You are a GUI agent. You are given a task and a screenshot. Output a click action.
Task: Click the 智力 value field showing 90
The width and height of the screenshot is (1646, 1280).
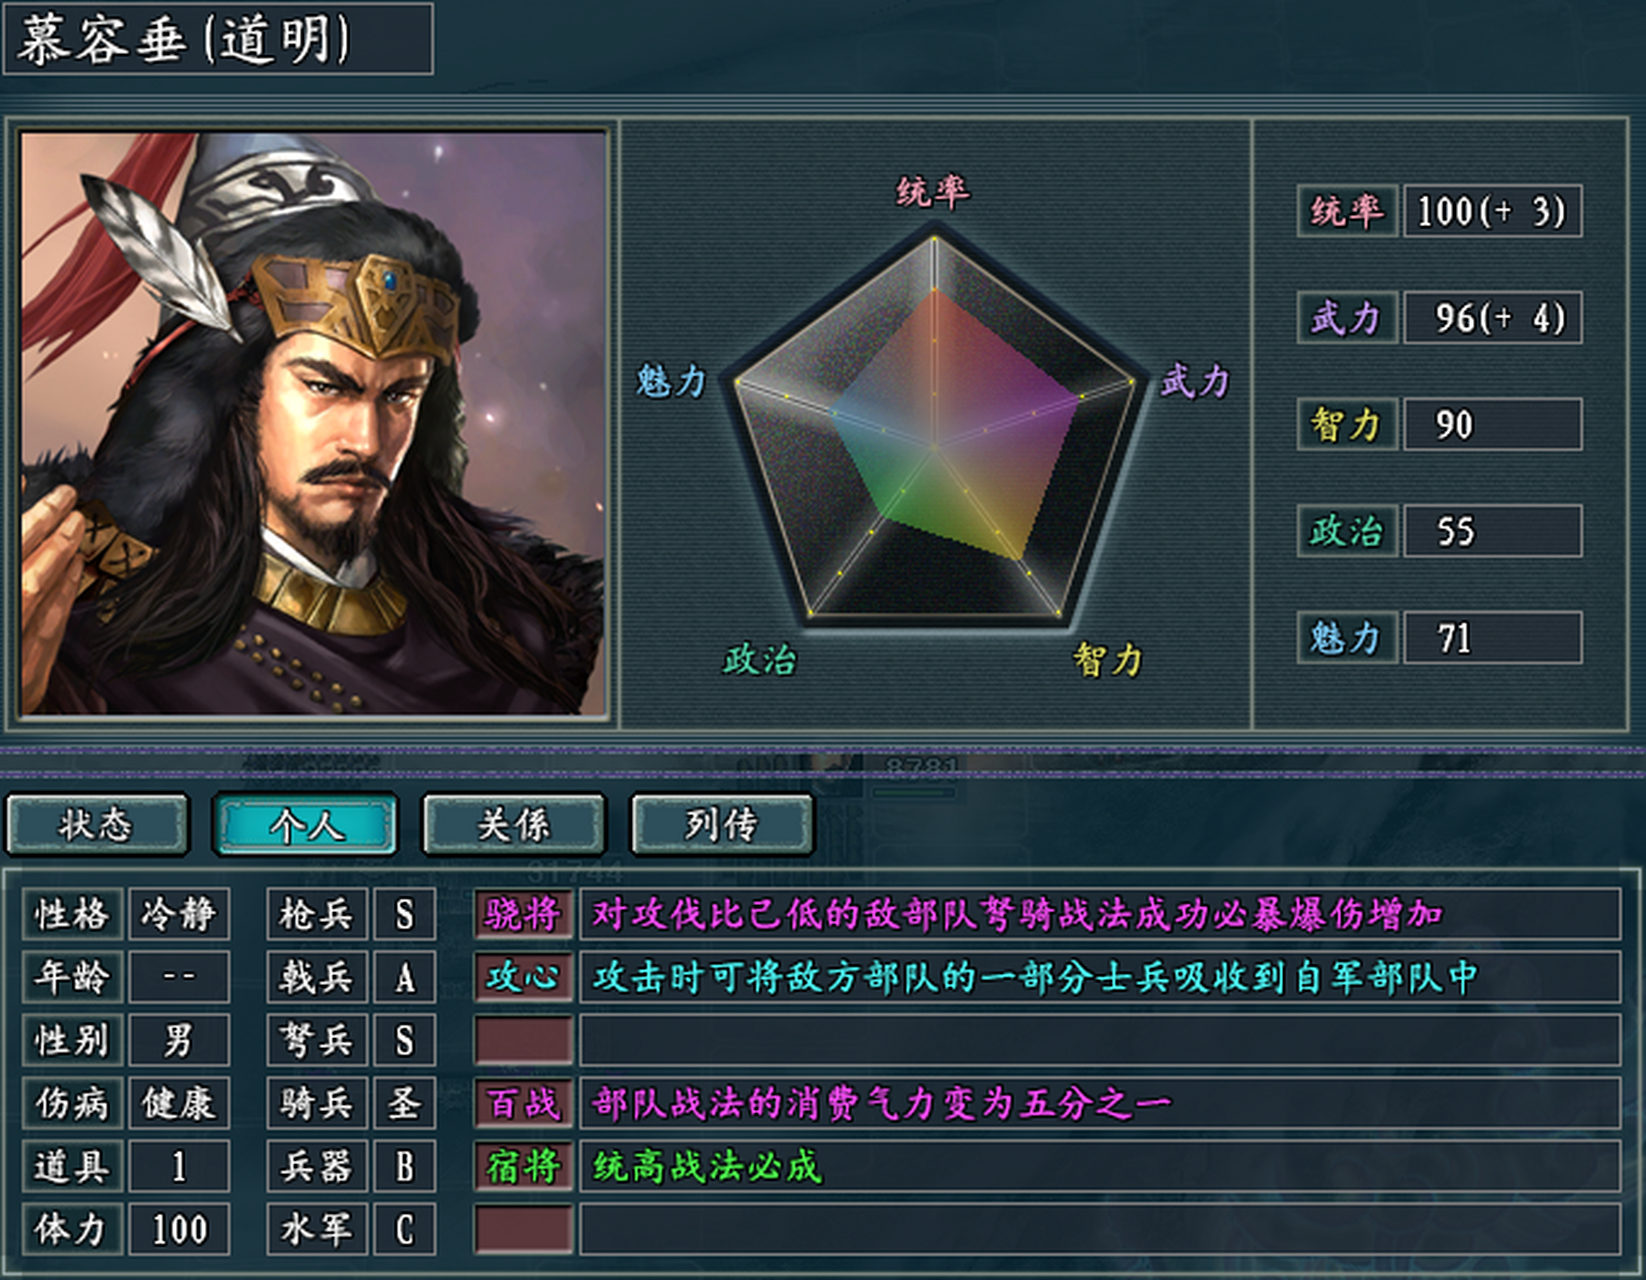(1492, 425)
